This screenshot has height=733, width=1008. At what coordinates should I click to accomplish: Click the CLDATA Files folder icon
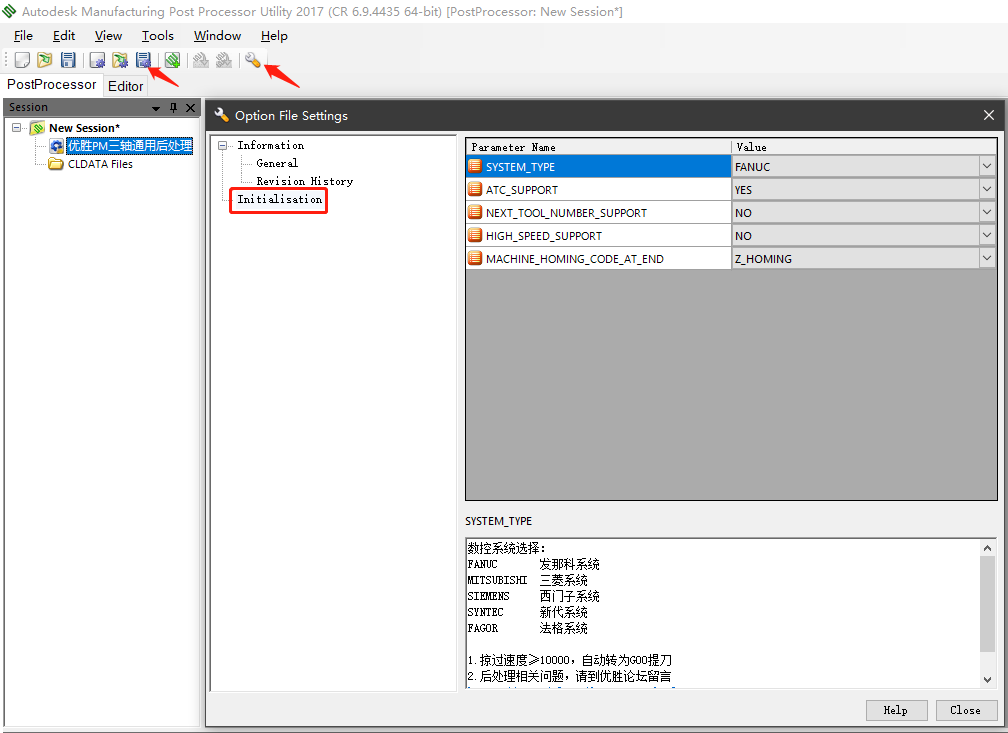coord(57,164)
